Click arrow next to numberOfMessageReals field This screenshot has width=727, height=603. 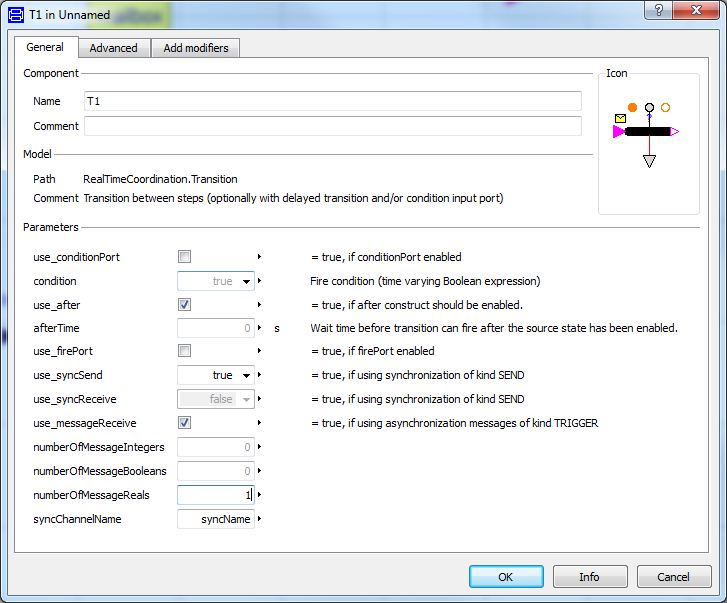260,495
